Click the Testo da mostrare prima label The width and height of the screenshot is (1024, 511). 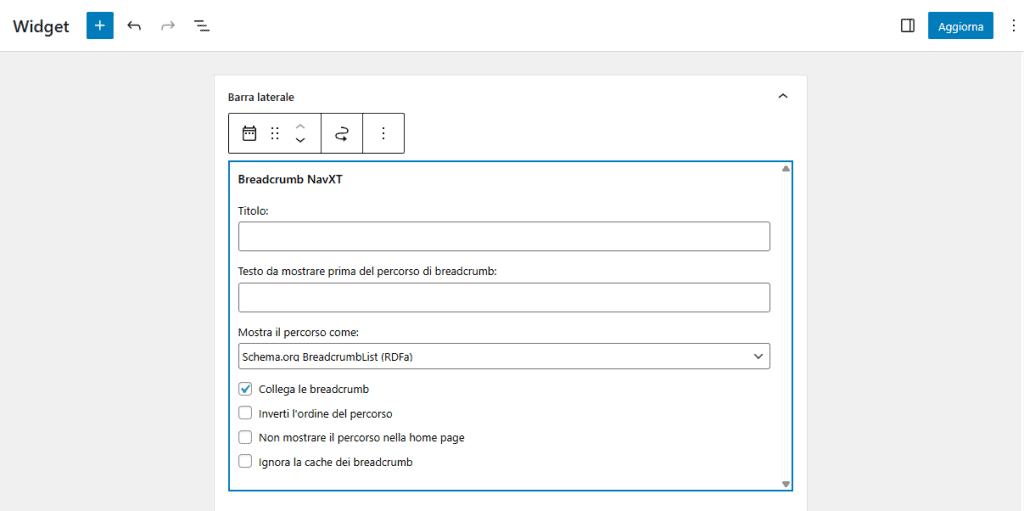(x=368, y=272)
